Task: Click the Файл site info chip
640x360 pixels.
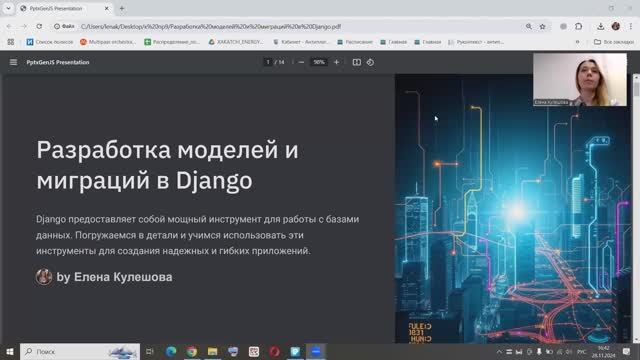Action: coord(64,26)
